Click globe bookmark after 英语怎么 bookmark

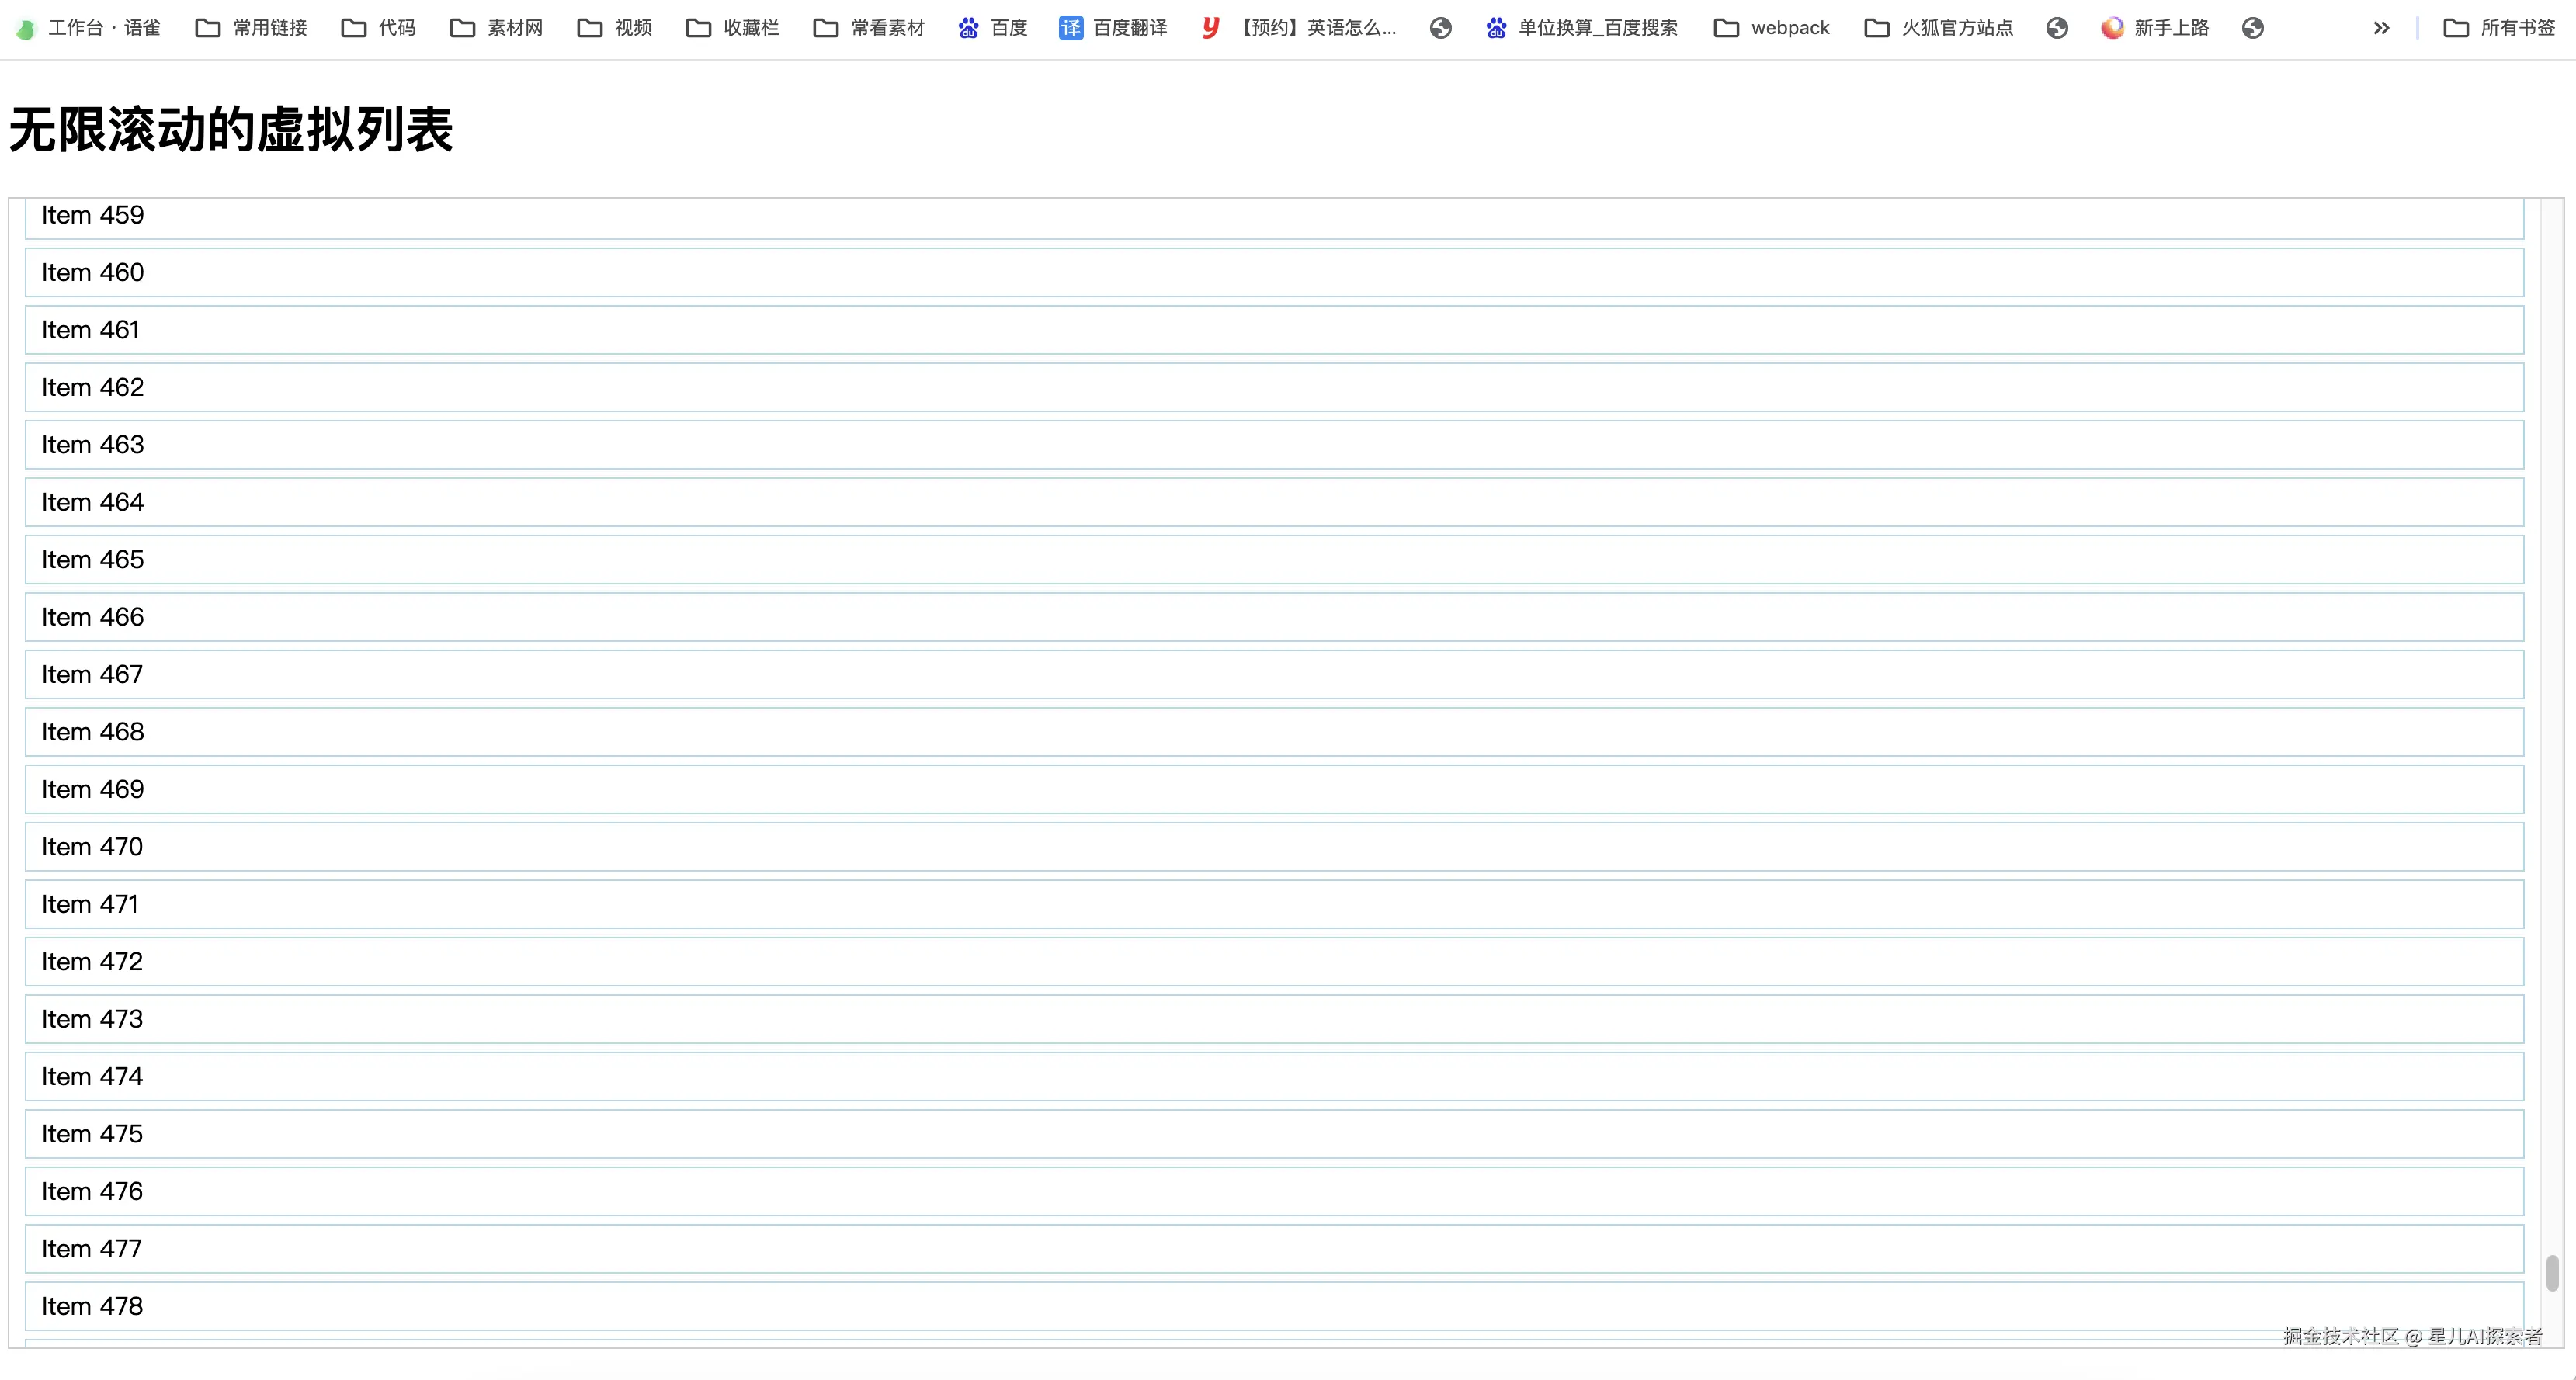pos(1440,28)
